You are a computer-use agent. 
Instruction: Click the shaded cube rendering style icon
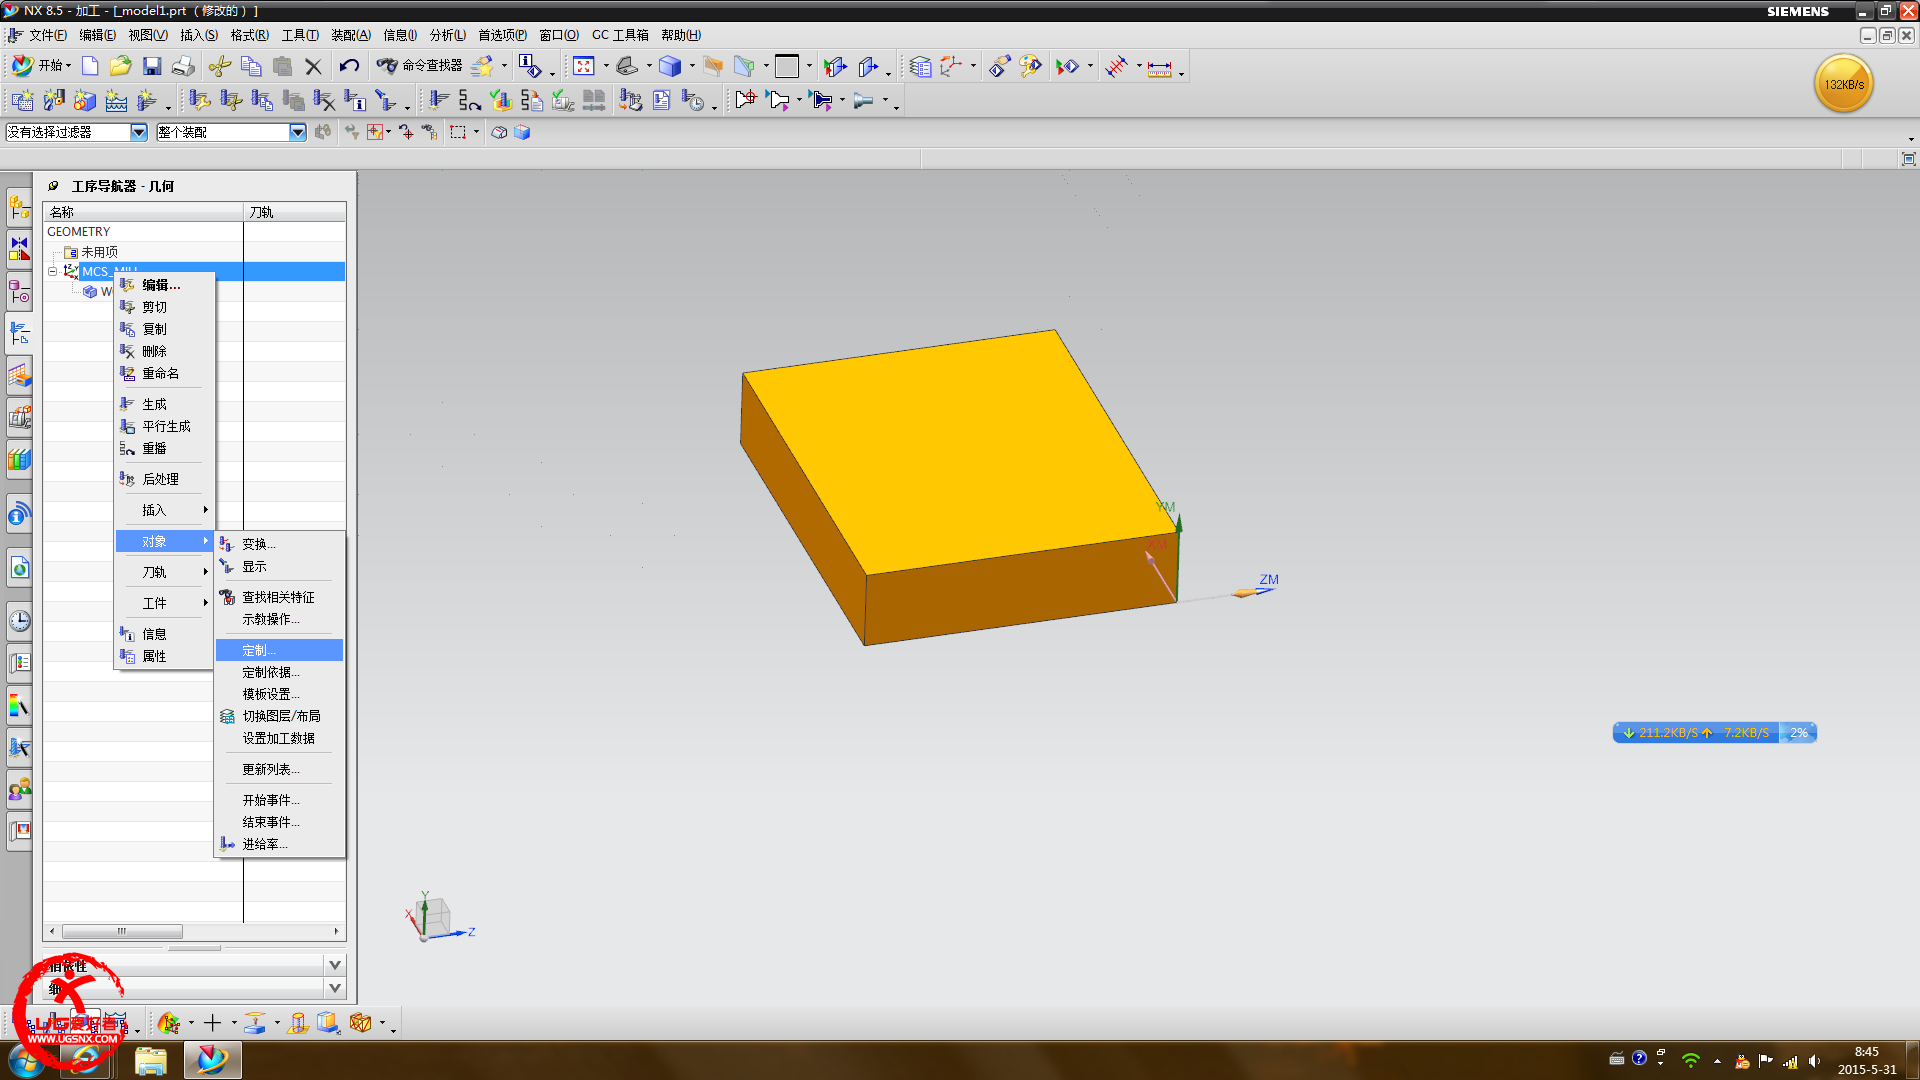[x=670, y=66]
